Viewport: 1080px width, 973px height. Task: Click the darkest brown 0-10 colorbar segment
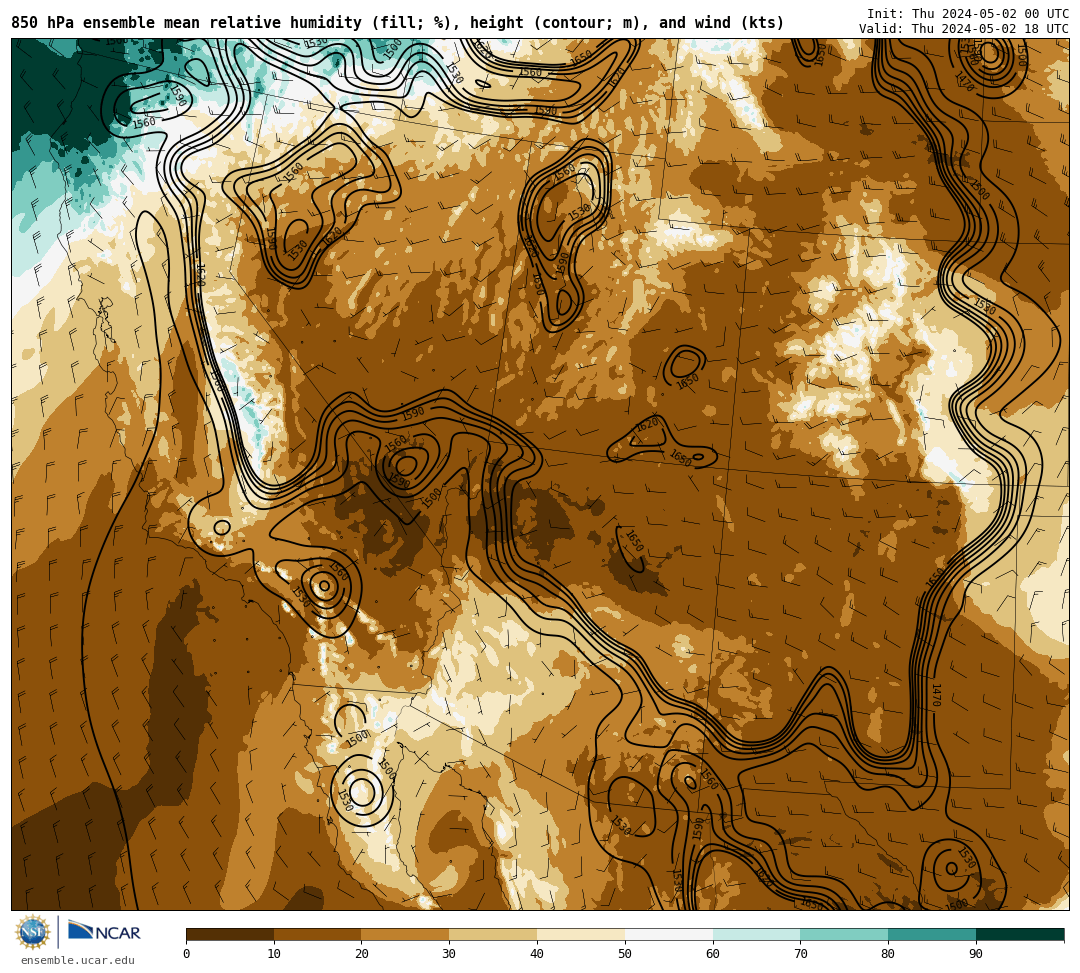click(230, 934)
